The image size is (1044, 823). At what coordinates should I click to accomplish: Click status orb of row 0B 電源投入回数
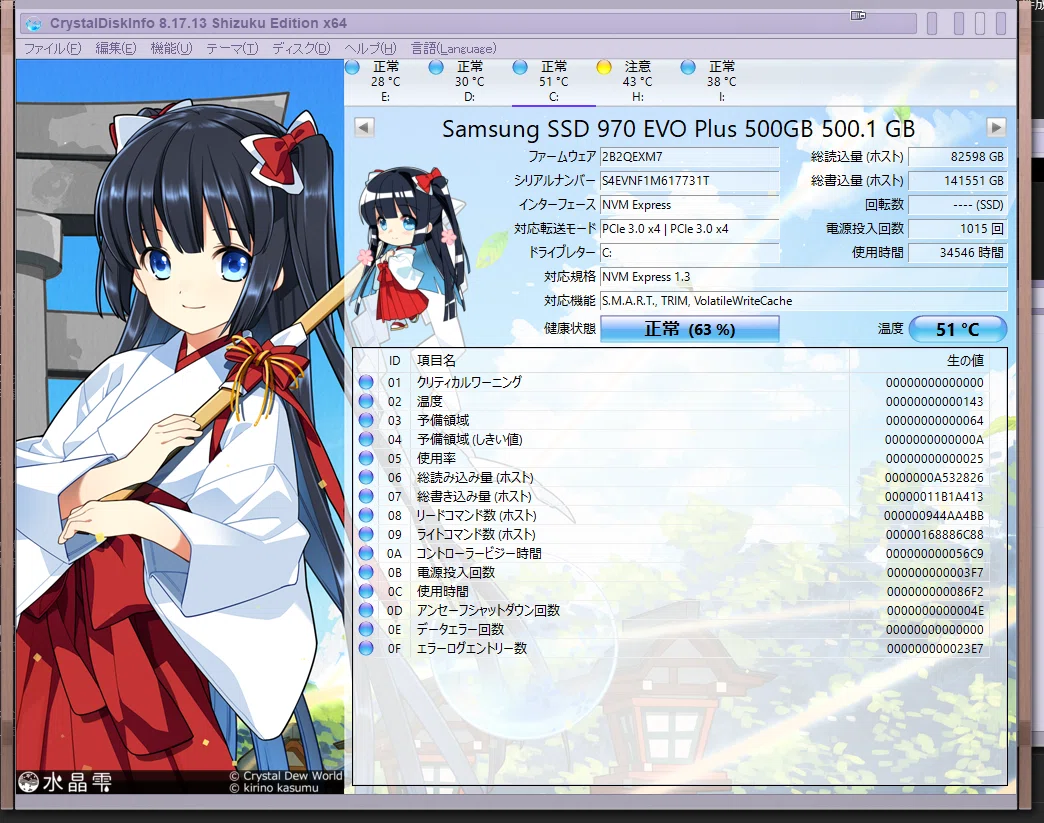(x=366, y=572)
